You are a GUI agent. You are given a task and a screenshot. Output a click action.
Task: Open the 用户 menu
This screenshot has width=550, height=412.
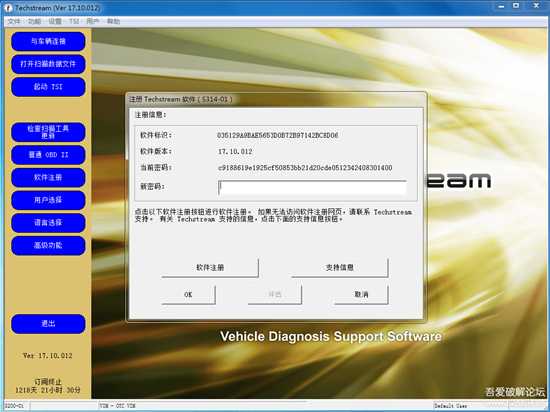click(93, 21)
